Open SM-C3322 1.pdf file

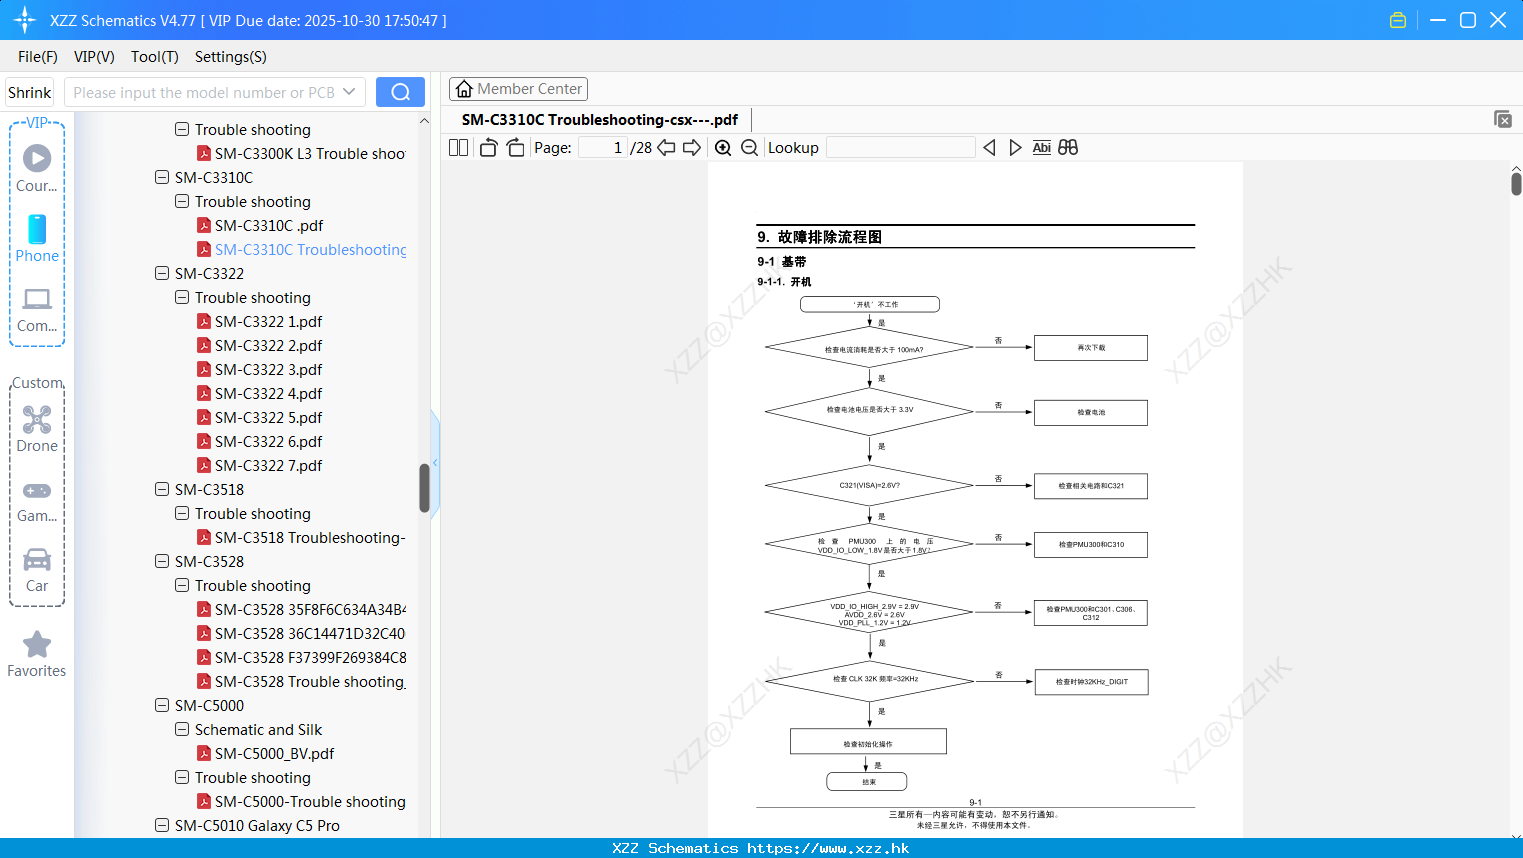[x=268, y=321]
